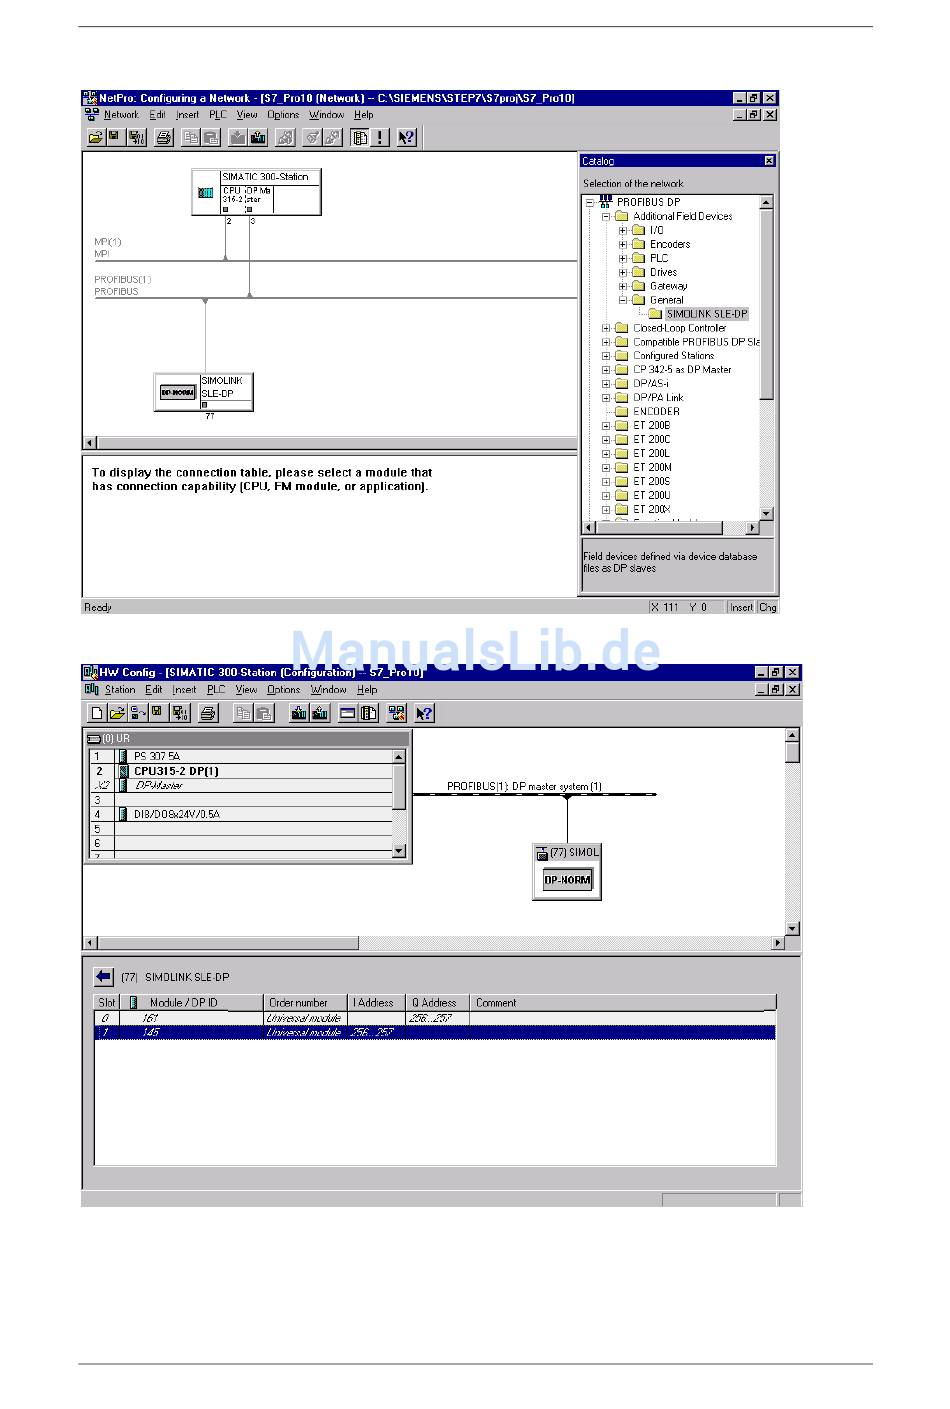The height and width of the screenshot is (1409, 950).
Task: Open the Station menu in HW Config
Action: (x=120, y=690)
